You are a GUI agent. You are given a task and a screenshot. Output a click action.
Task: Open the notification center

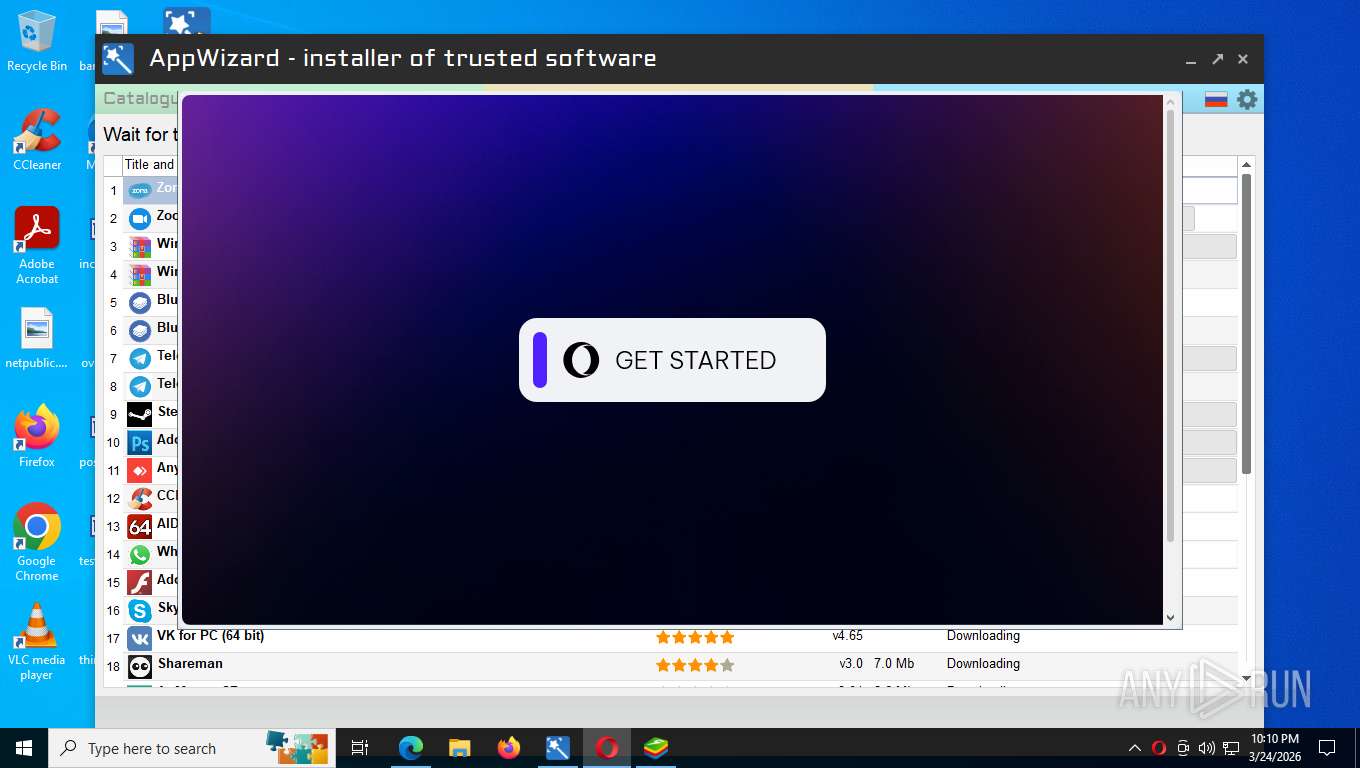pos(1327,748)
